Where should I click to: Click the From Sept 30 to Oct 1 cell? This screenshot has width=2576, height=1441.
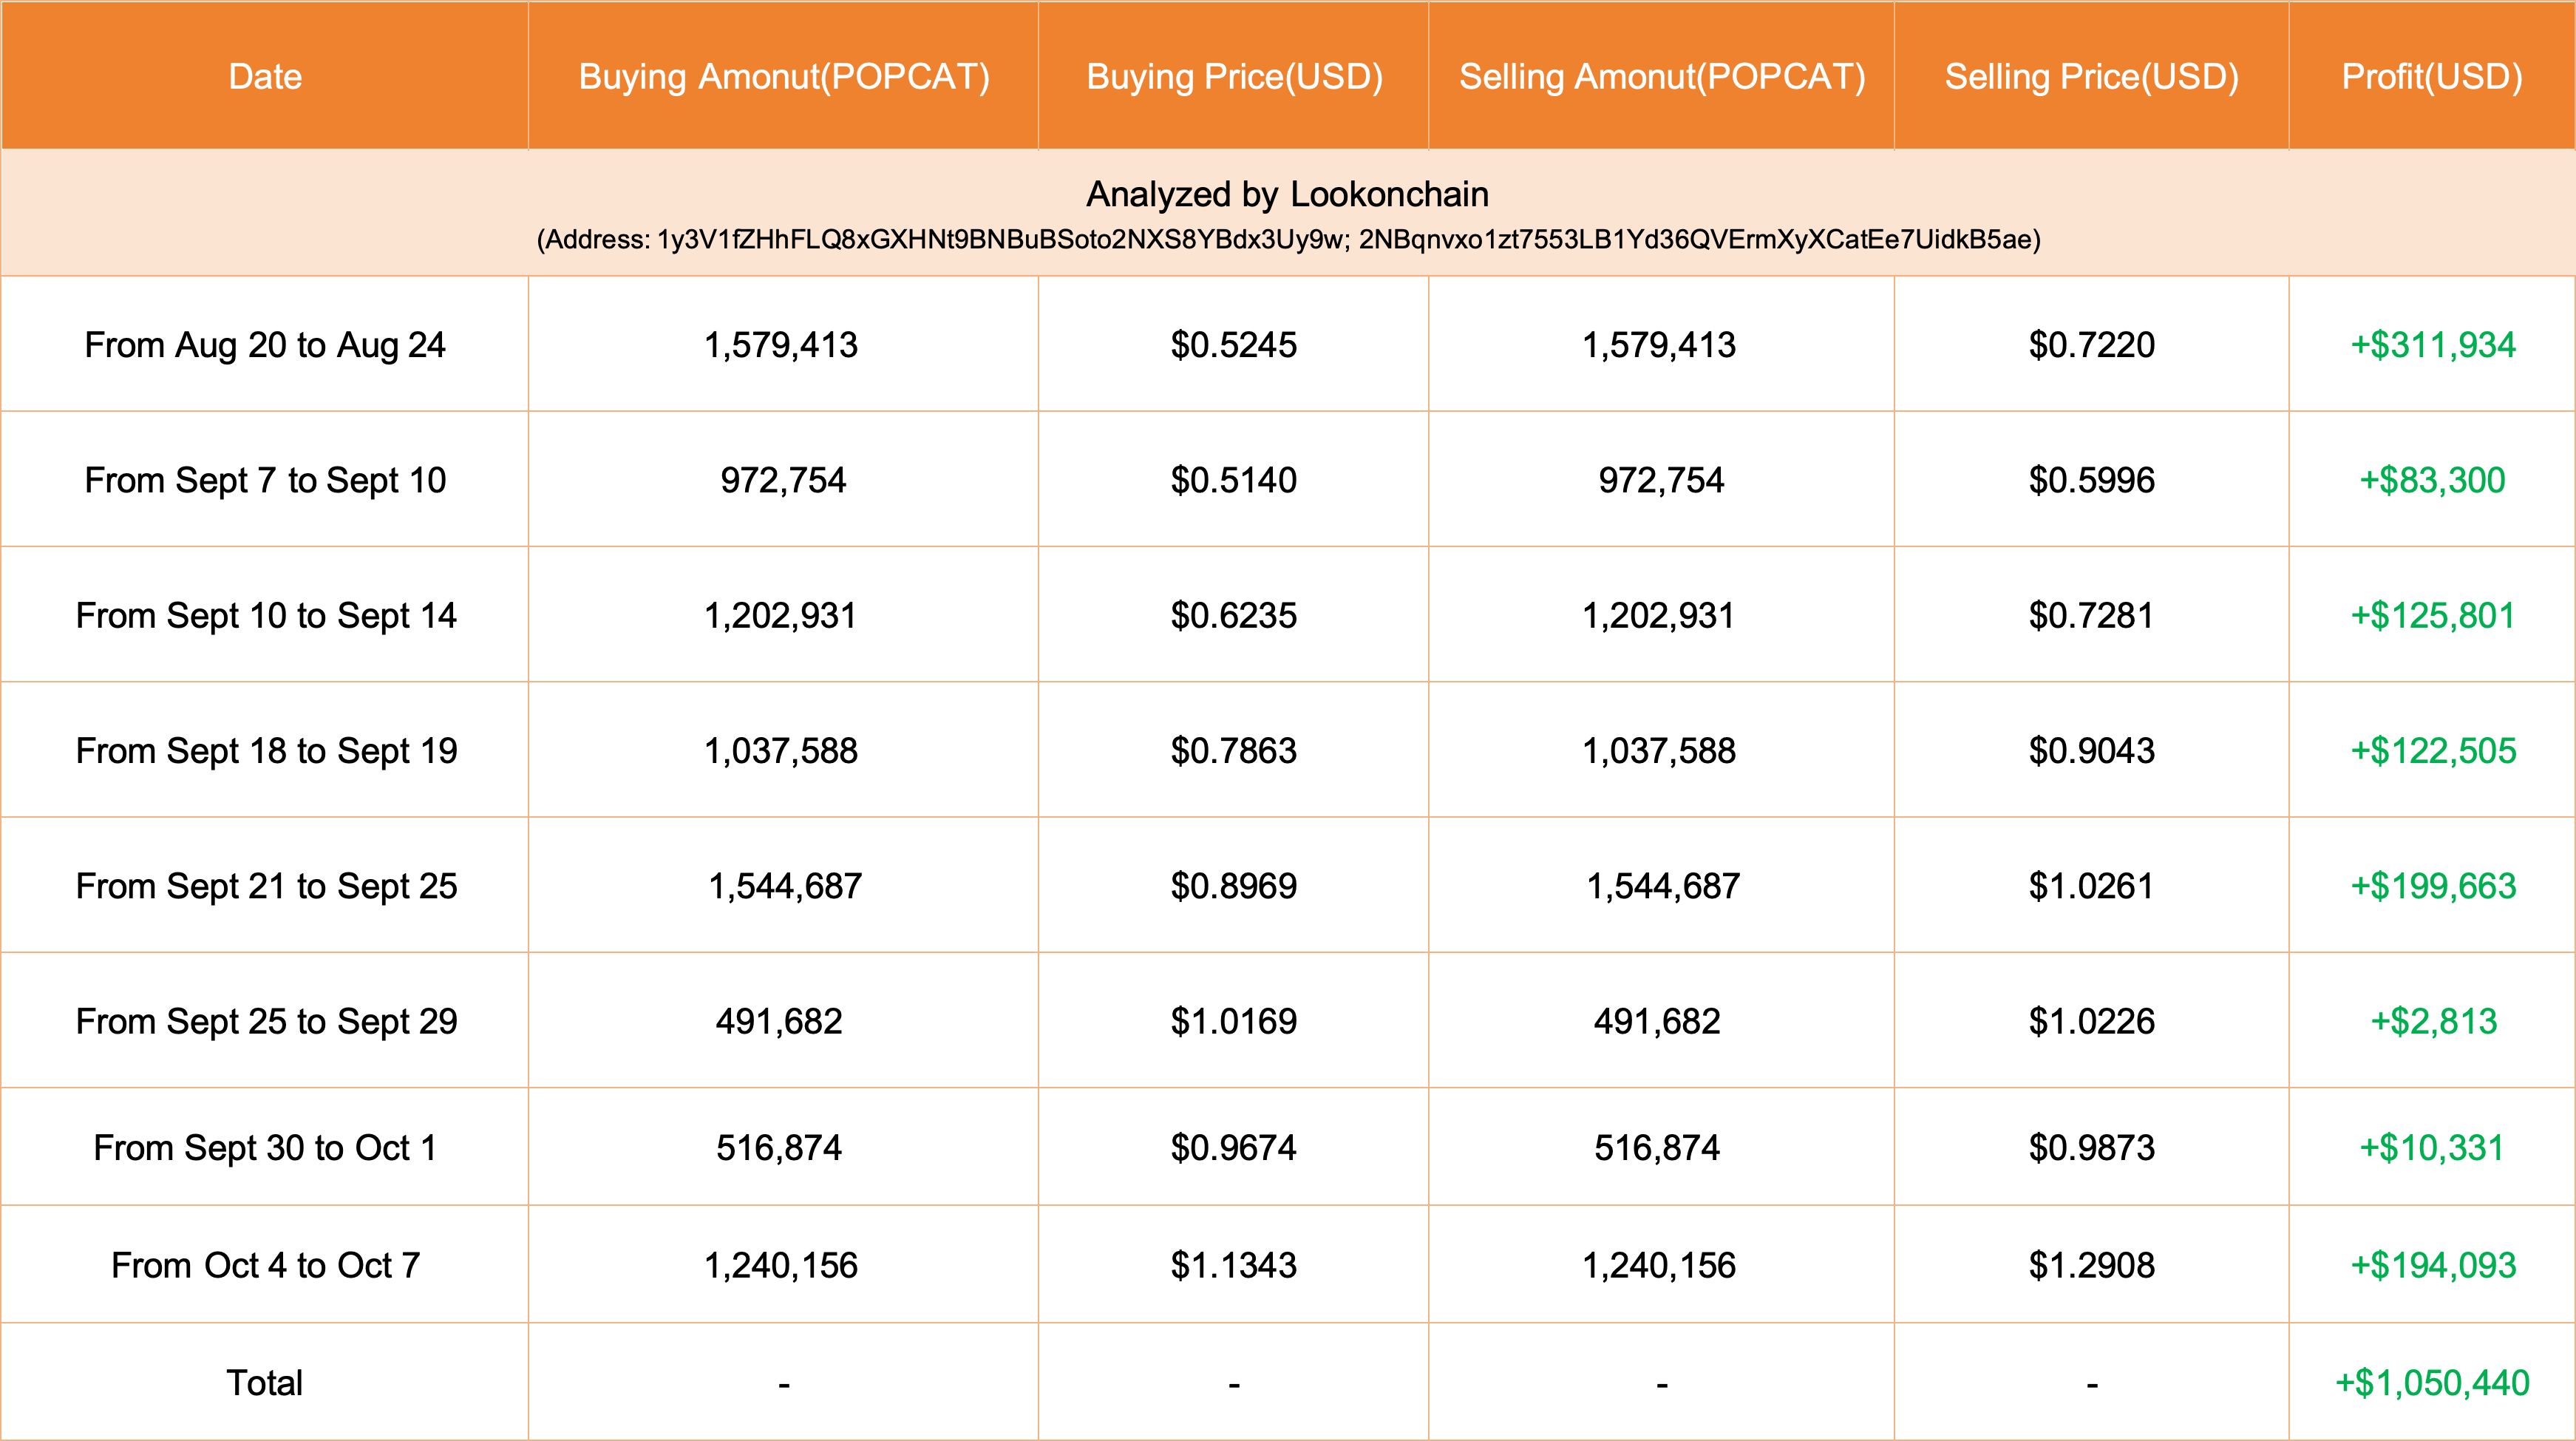click(x=265, y=1148)
